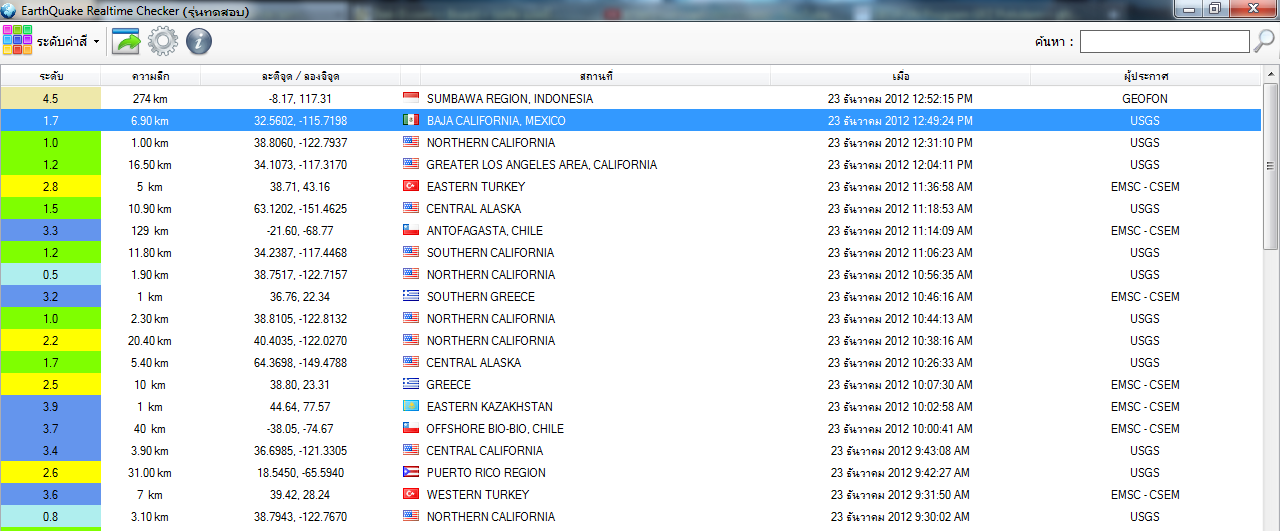The width and height of the screenshot is (1280, 531).
Task: Click the blue info icon
Action: [x=199, y=41]
